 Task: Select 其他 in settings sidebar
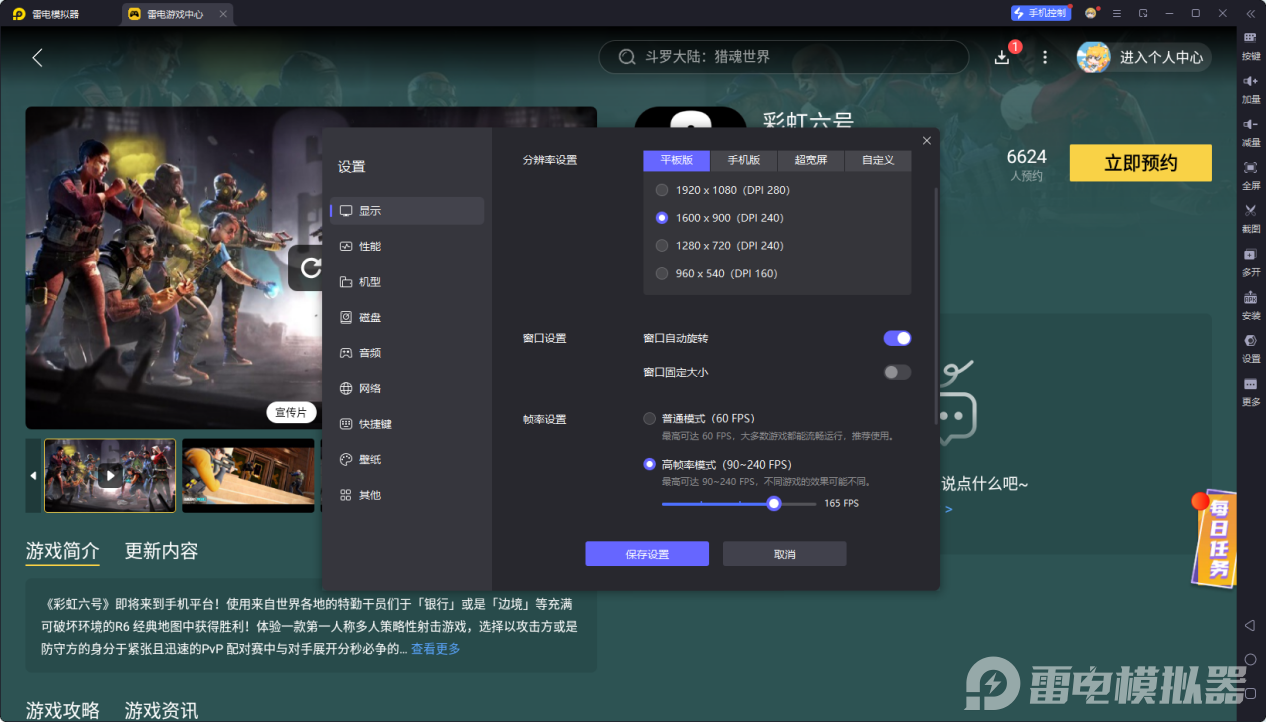[407, 495]
